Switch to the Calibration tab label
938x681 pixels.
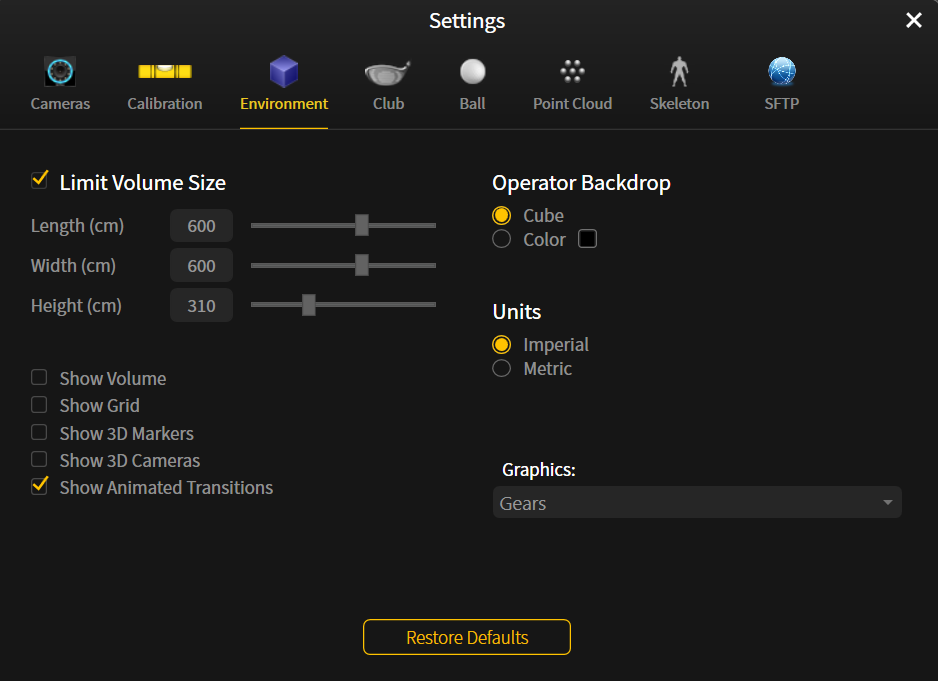(x=165, y=104)
